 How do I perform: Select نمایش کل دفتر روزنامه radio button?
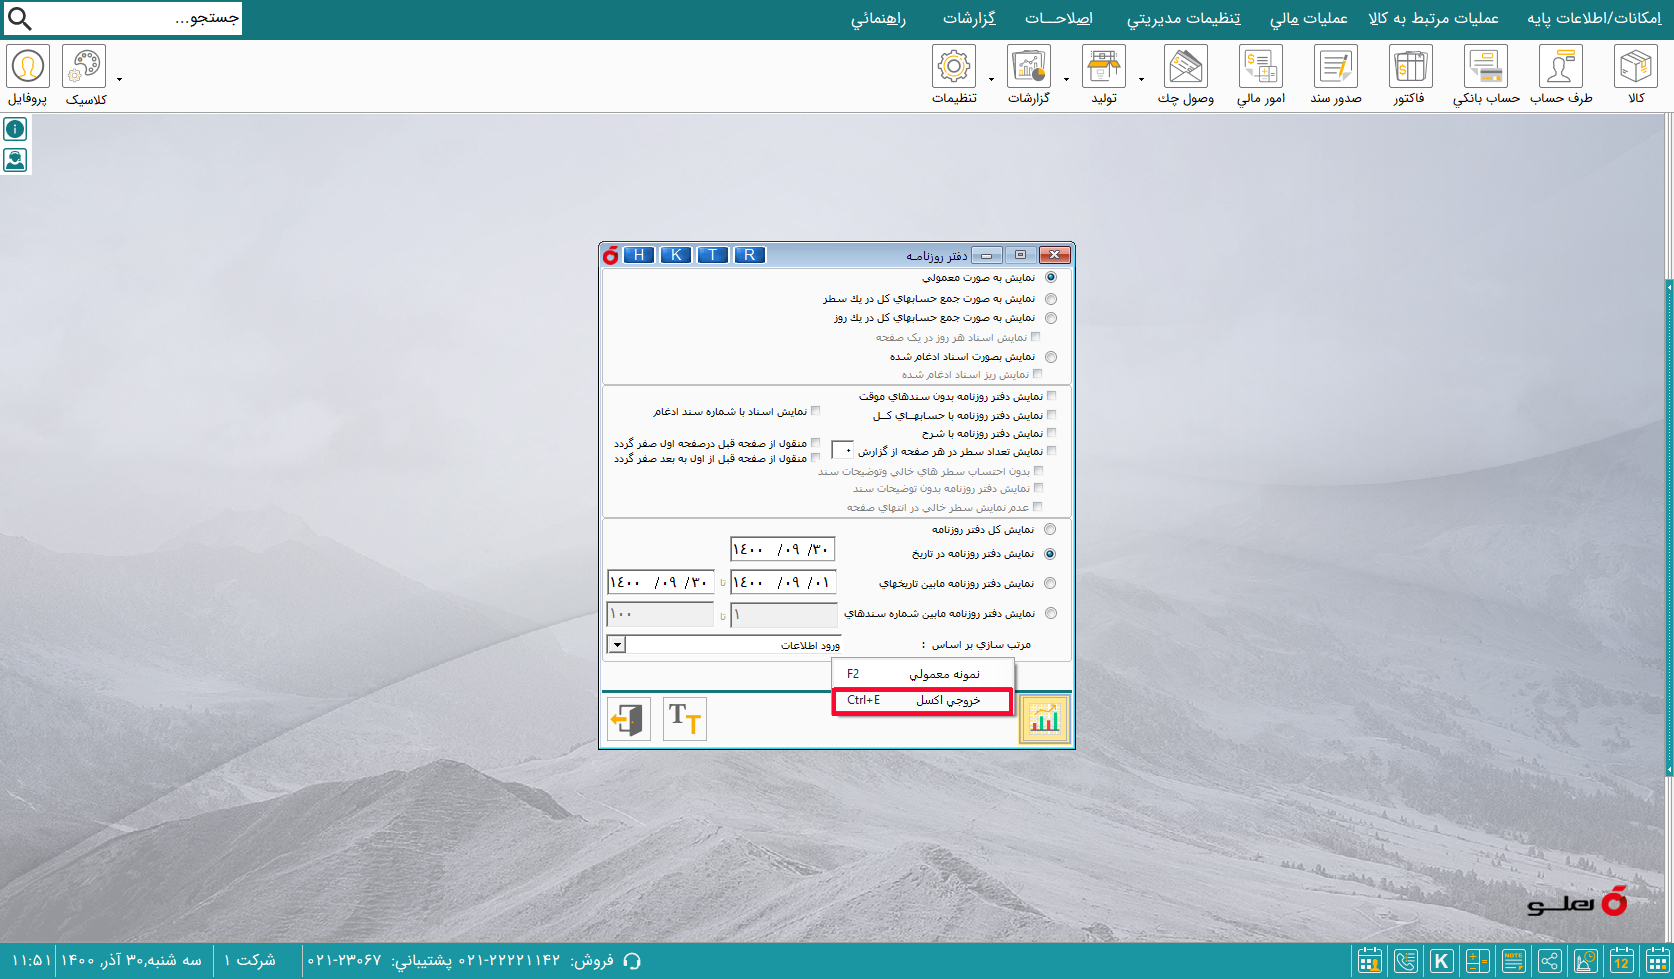point(1051,529)
